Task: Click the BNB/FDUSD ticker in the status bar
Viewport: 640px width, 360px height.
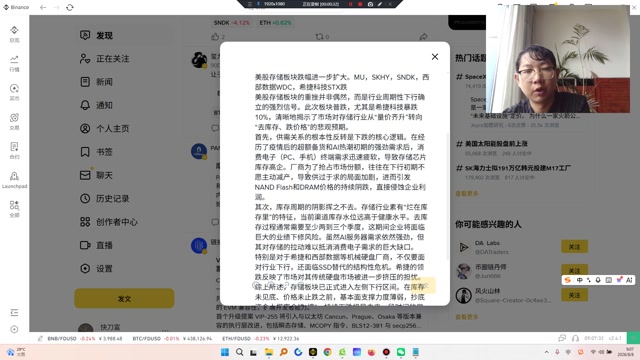Action: pyautogui.click(x=84, y=338)
